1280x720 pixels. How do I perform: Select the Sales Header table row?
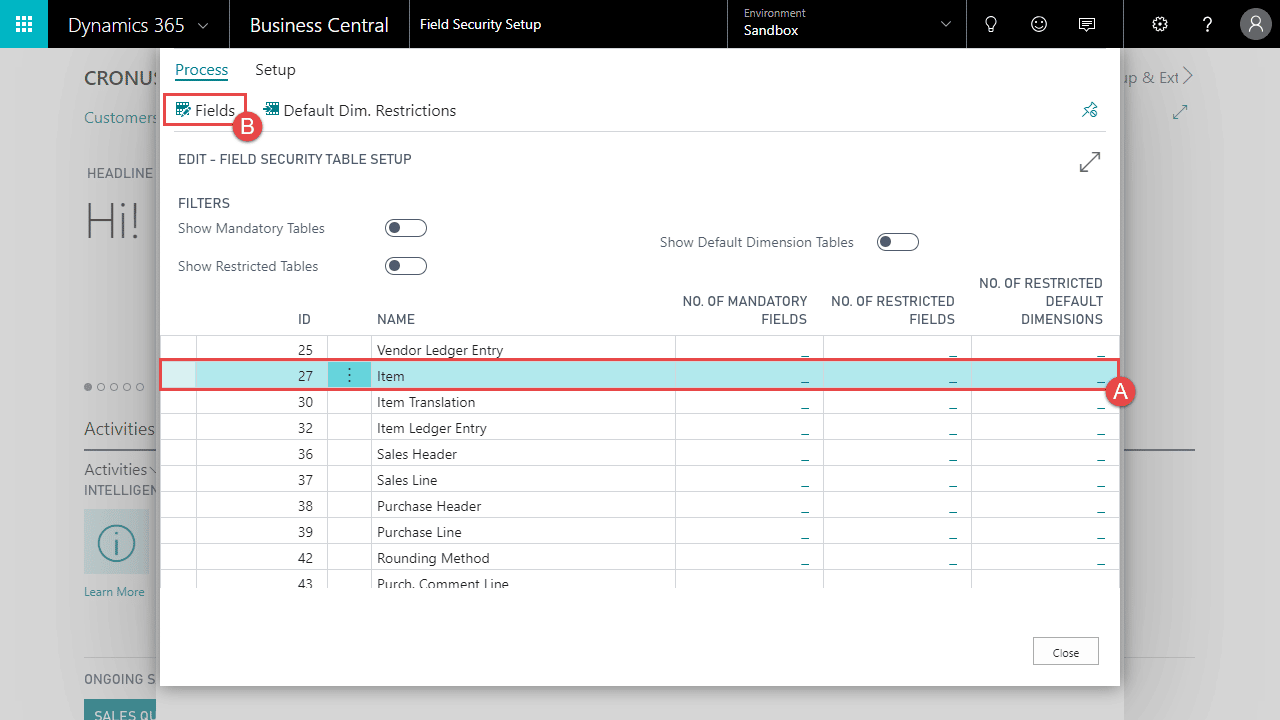tap(417, 454)
